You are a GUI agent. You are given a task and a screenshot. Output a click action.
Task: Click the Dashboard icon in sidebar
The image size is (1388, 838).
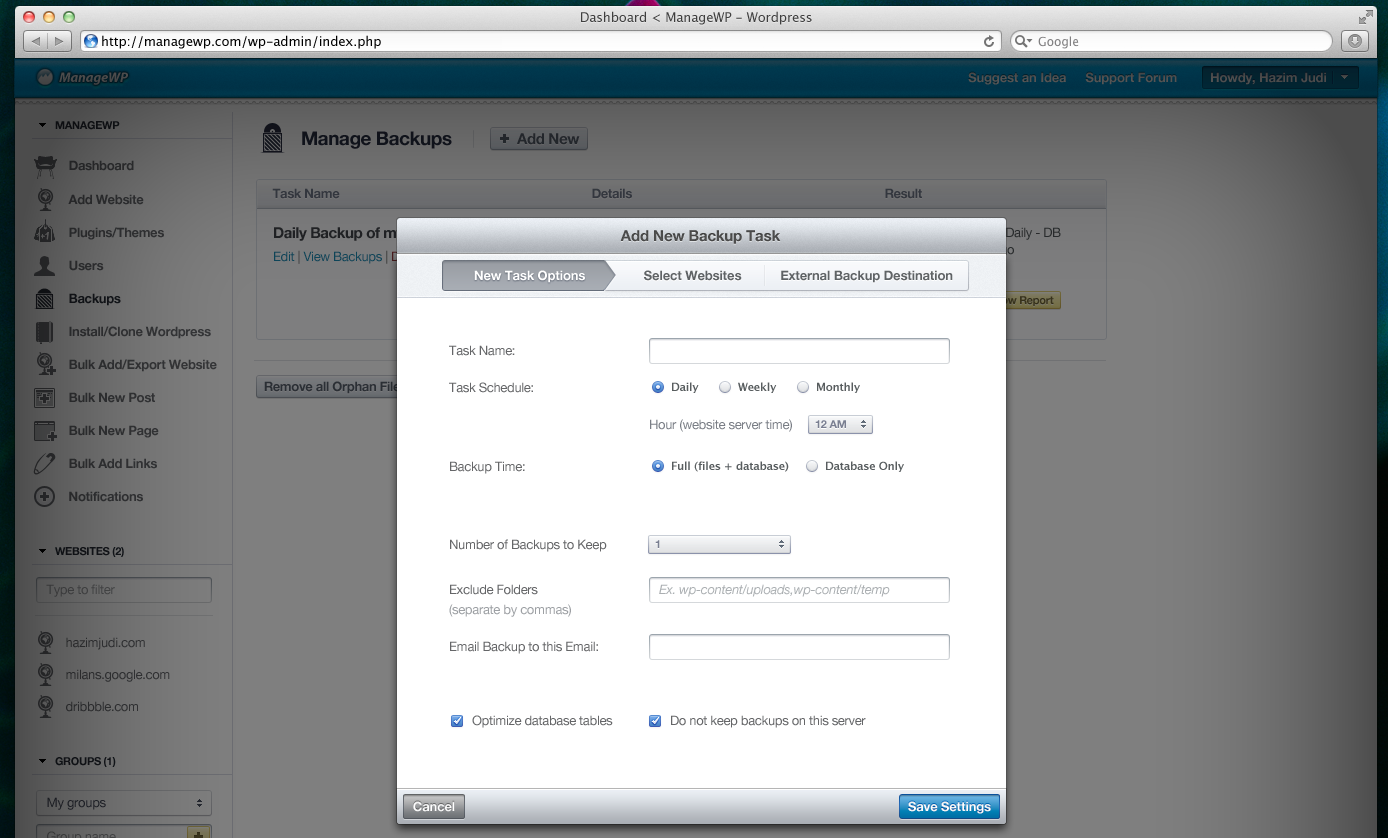(x=45, y=165)
